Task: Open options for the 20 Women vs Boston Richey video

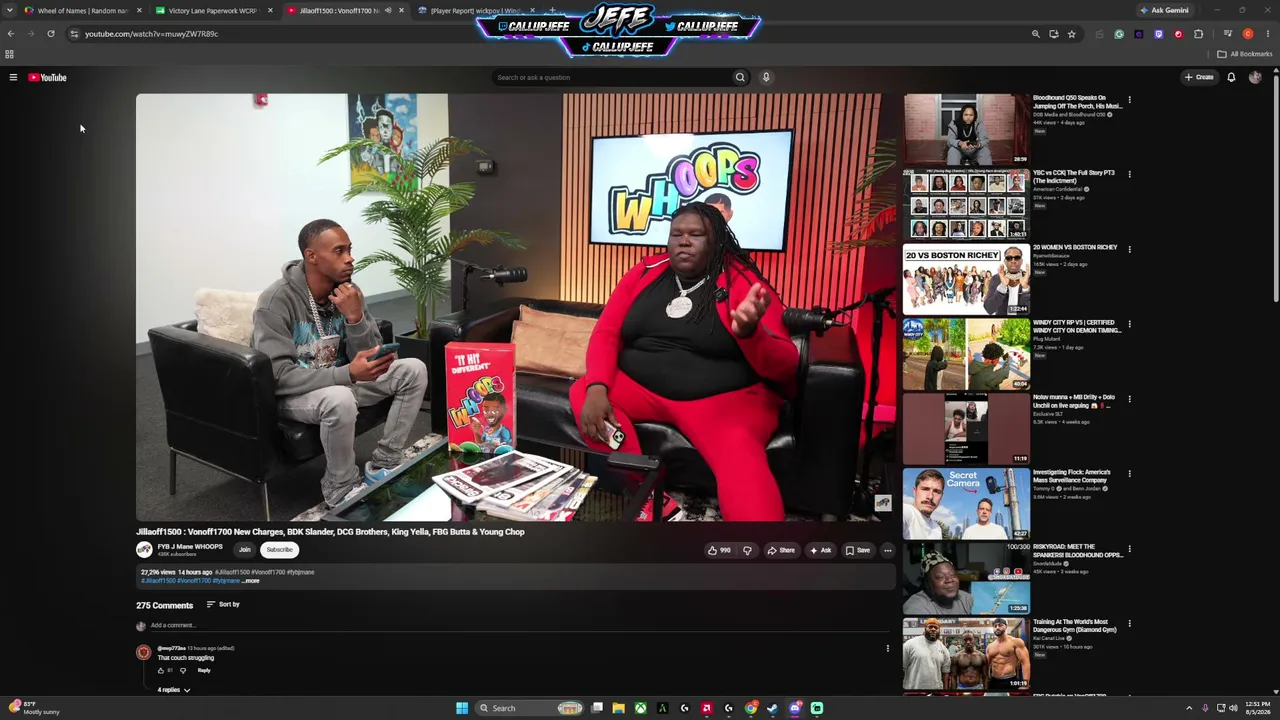Action: (1129, 249)
